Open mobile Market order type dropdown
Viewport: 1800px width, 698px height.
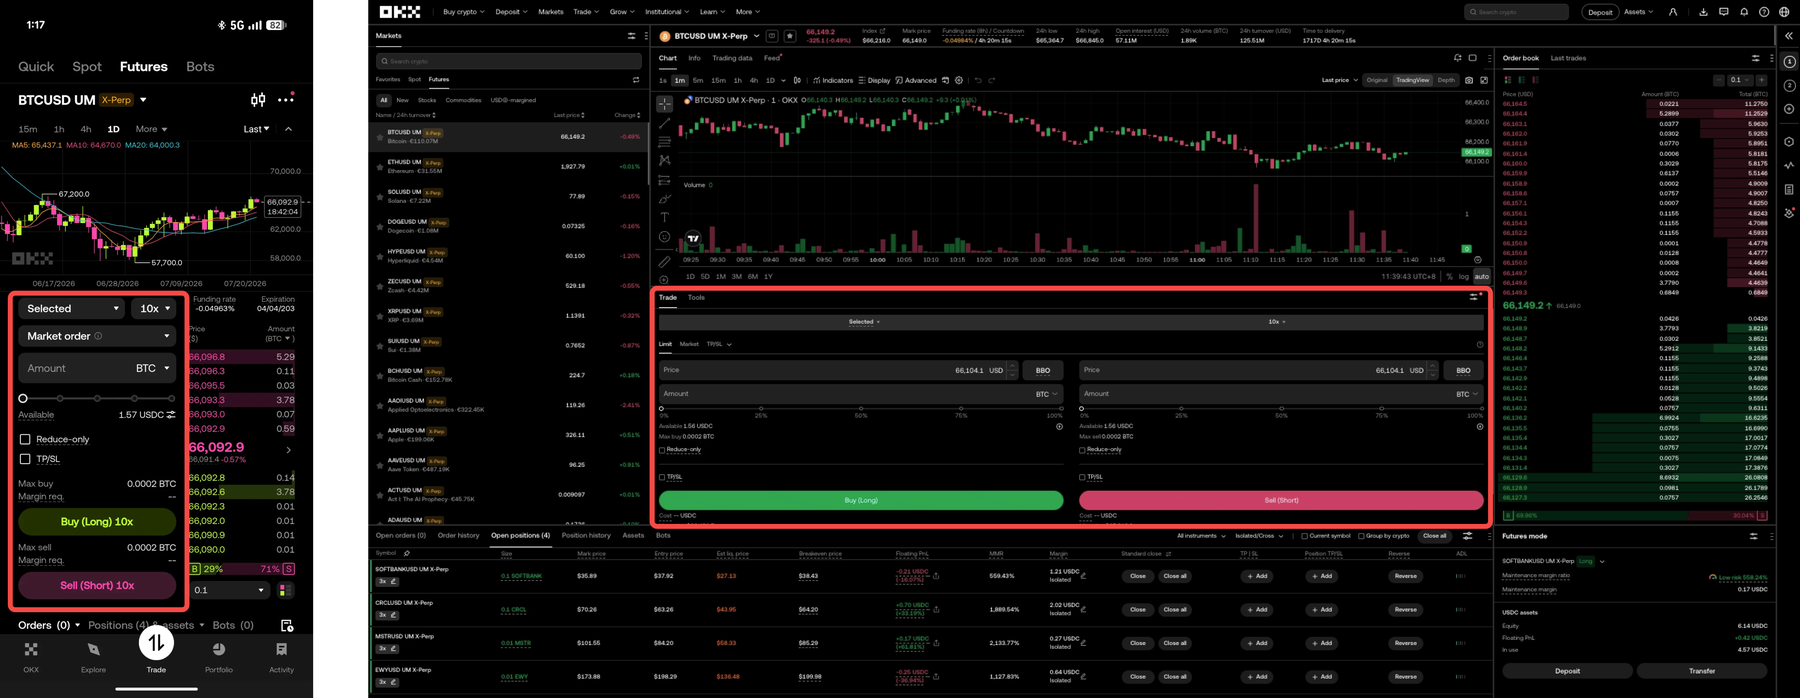pos(97,336)
